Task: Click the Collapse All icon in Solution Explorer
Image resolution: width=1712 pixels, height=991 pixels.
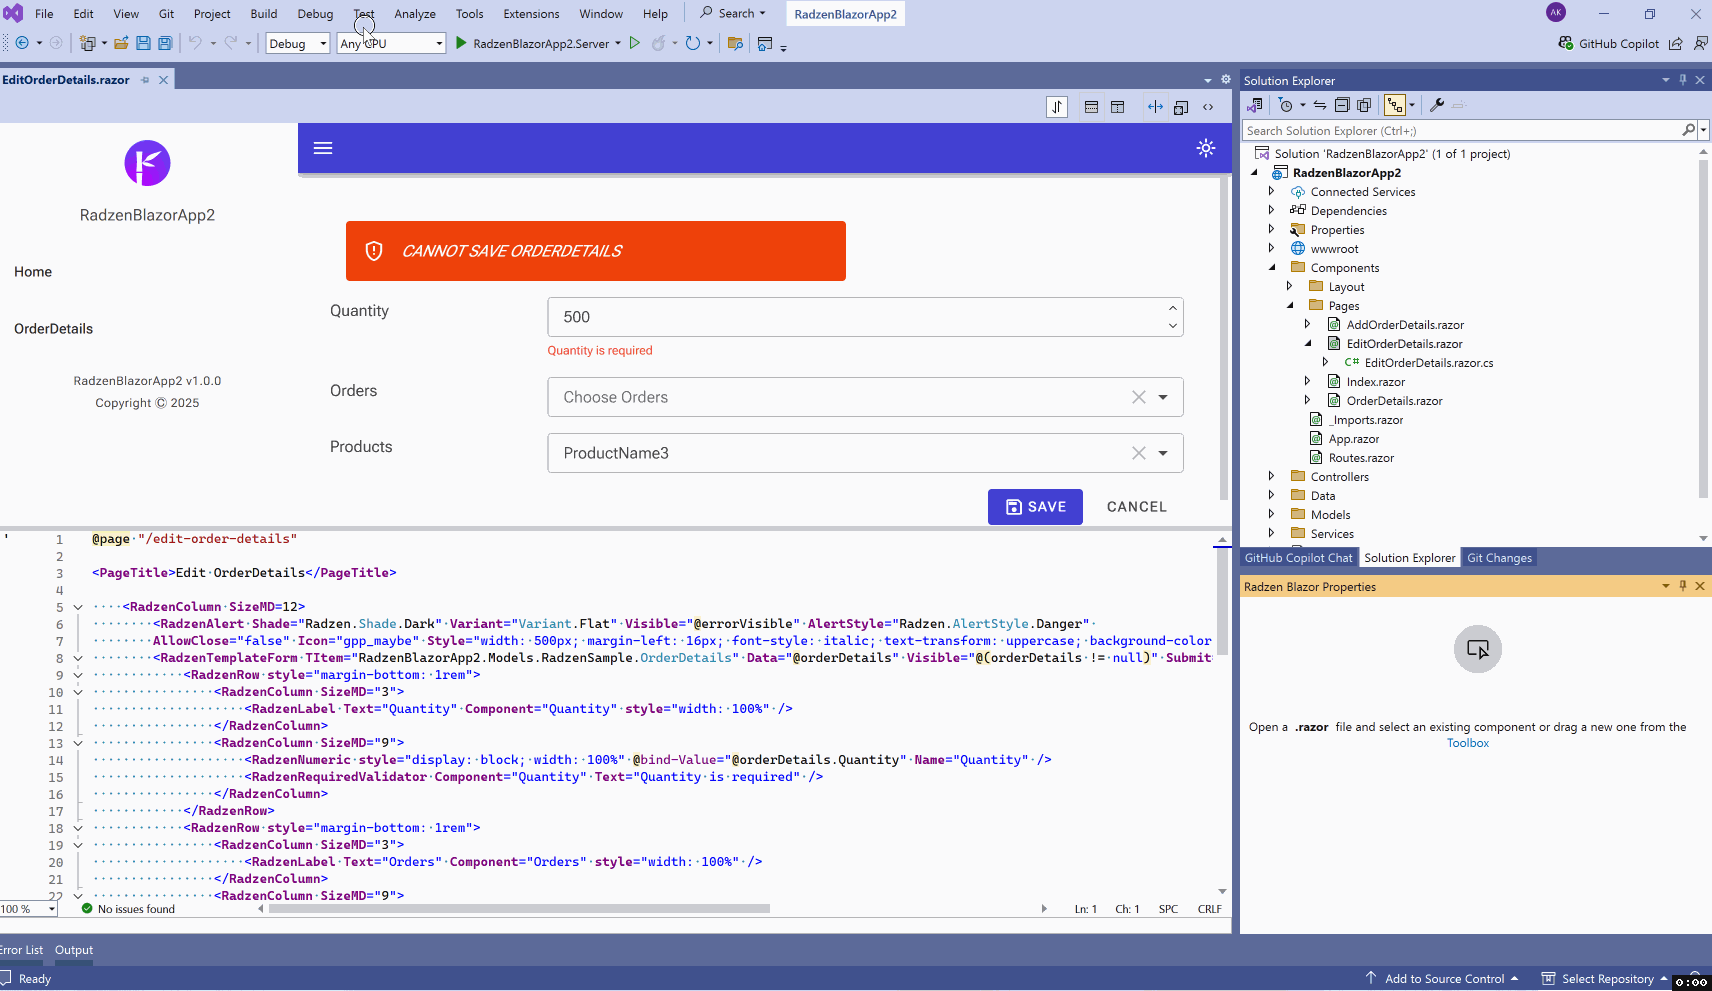Action: click(1342, 105)
